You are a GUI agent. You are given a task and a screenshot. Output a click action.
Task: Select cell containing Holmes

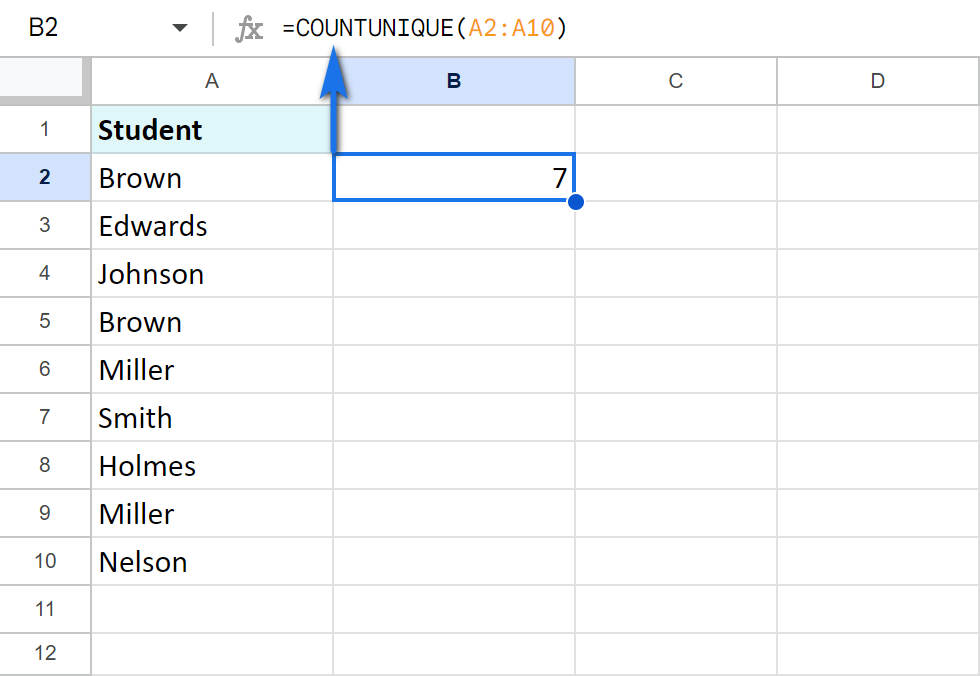[x=211, y=465]
